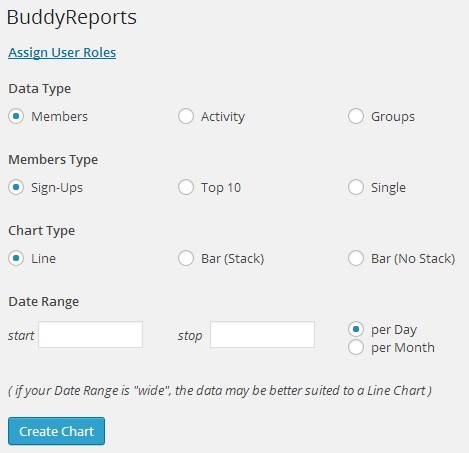Click the Create Chart button

tap(56, 431)
